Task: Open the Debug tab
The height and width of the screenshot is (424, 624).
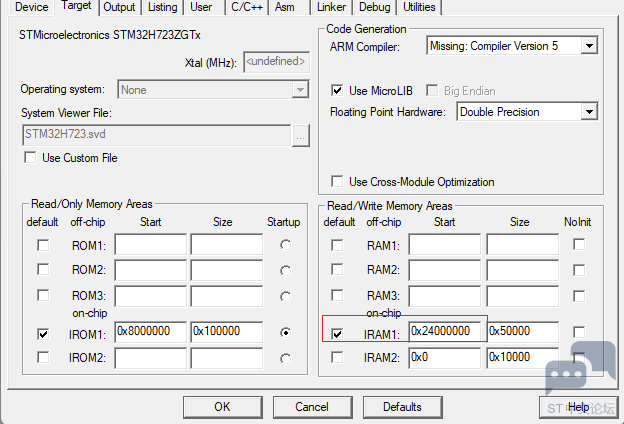Action: [x=374, y=7]
